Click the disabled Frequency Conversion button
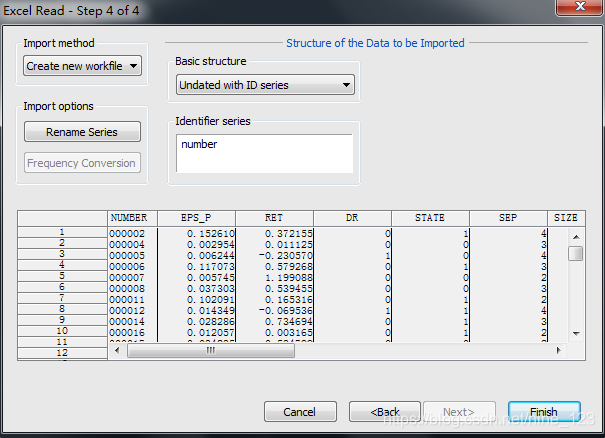The height and width of the screenshot is (438, 605). click(82, 163)
